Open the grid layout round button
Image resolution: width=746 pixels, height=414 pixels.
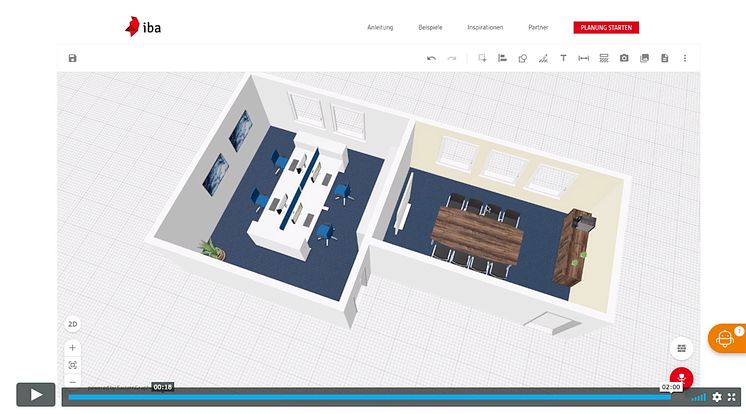pyautogui.click(x=681, y=348)
